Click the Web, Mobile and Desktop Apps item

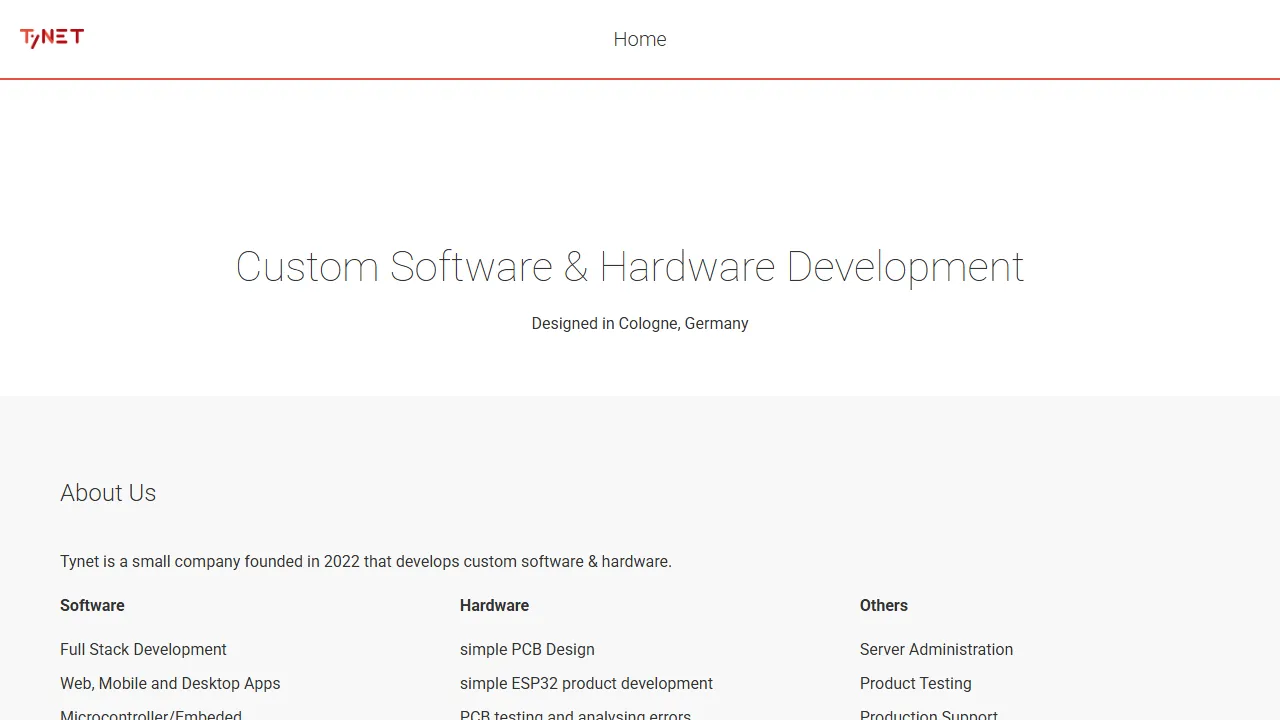[x=170, y=683]
